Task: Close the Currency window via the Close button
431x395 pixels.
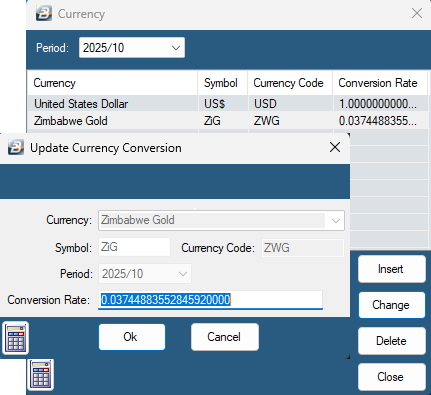Action: (x=392, y=377)
